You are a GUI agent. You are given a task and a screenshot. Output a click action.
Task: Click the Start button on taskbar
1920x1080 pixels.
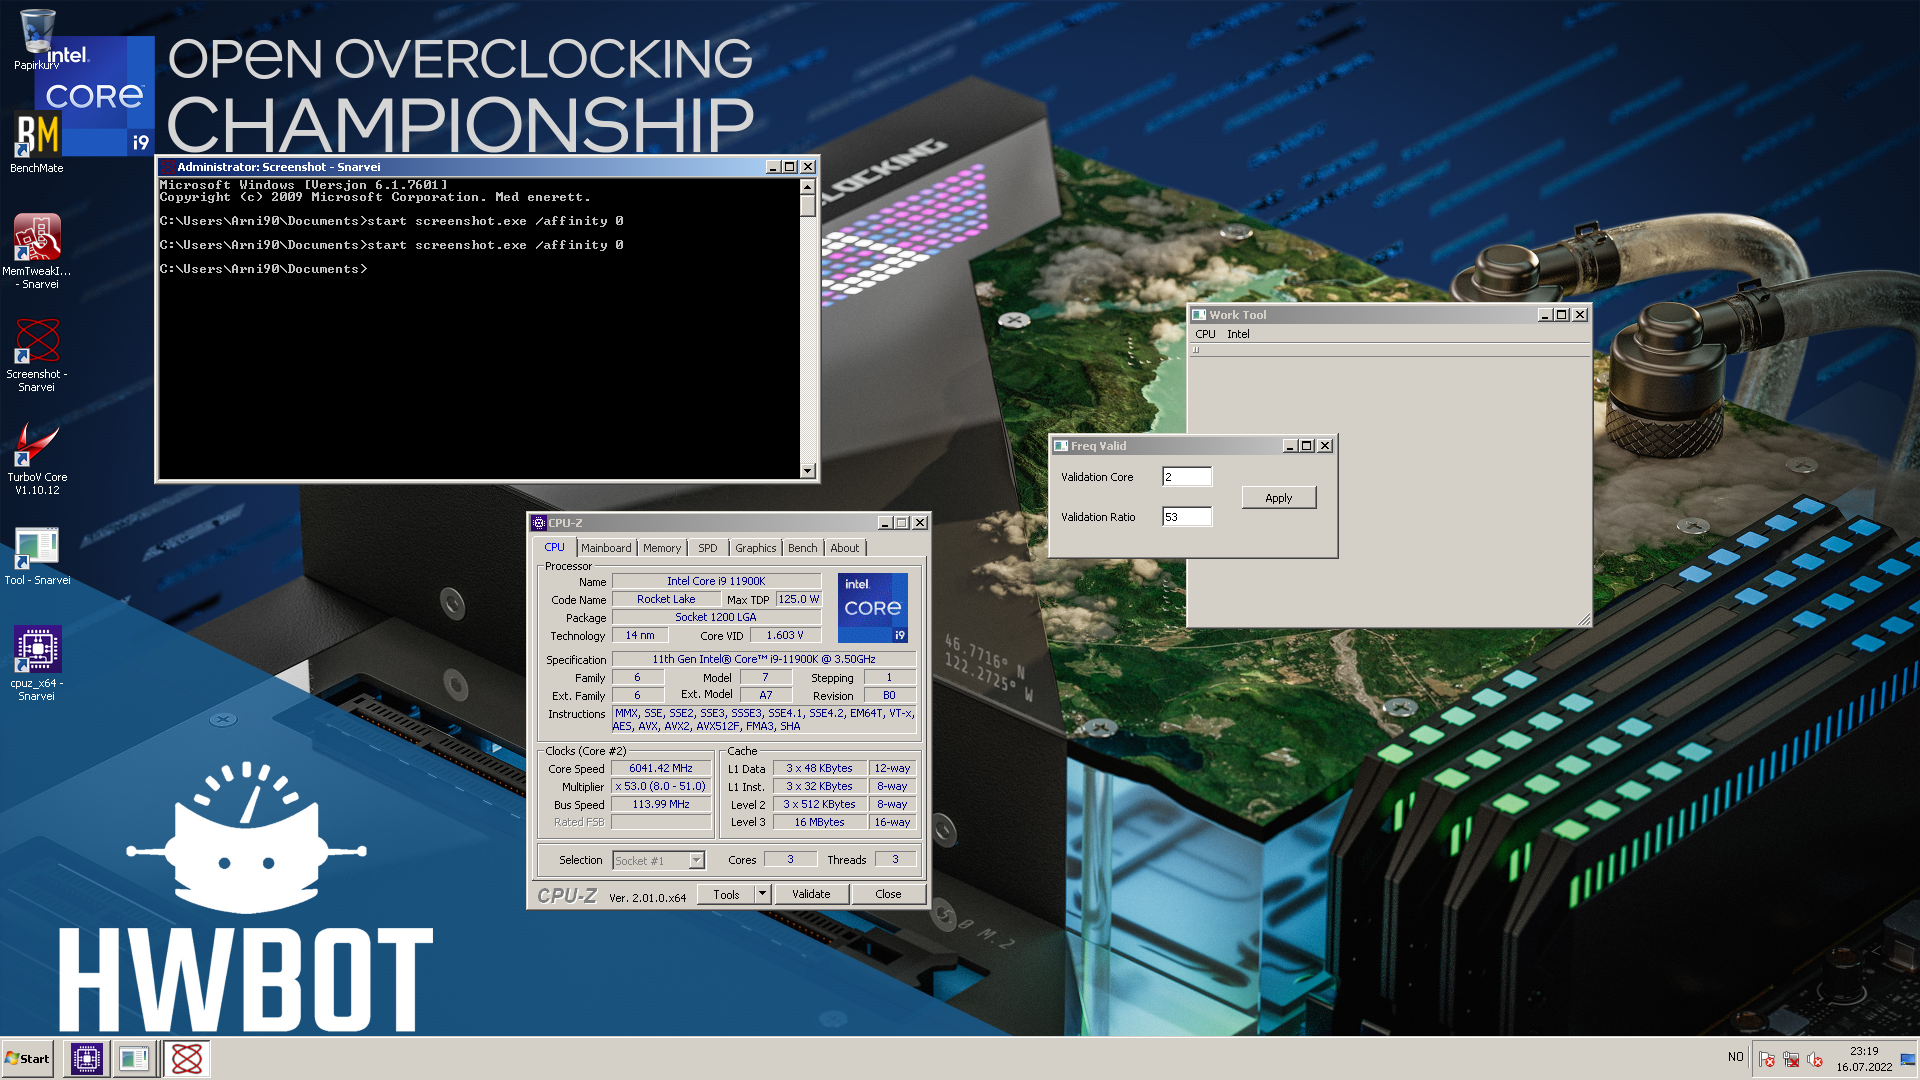point(27,1058)
